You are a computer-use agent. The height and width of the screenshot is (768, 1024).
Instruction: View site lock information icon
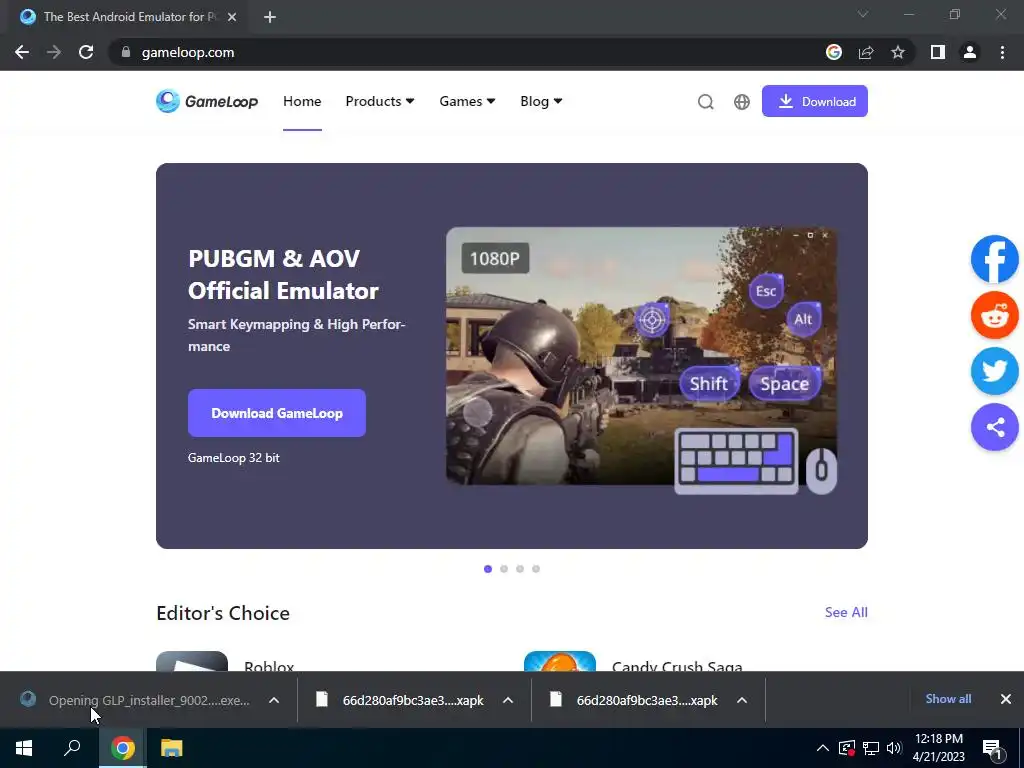[x=126, y=52]
